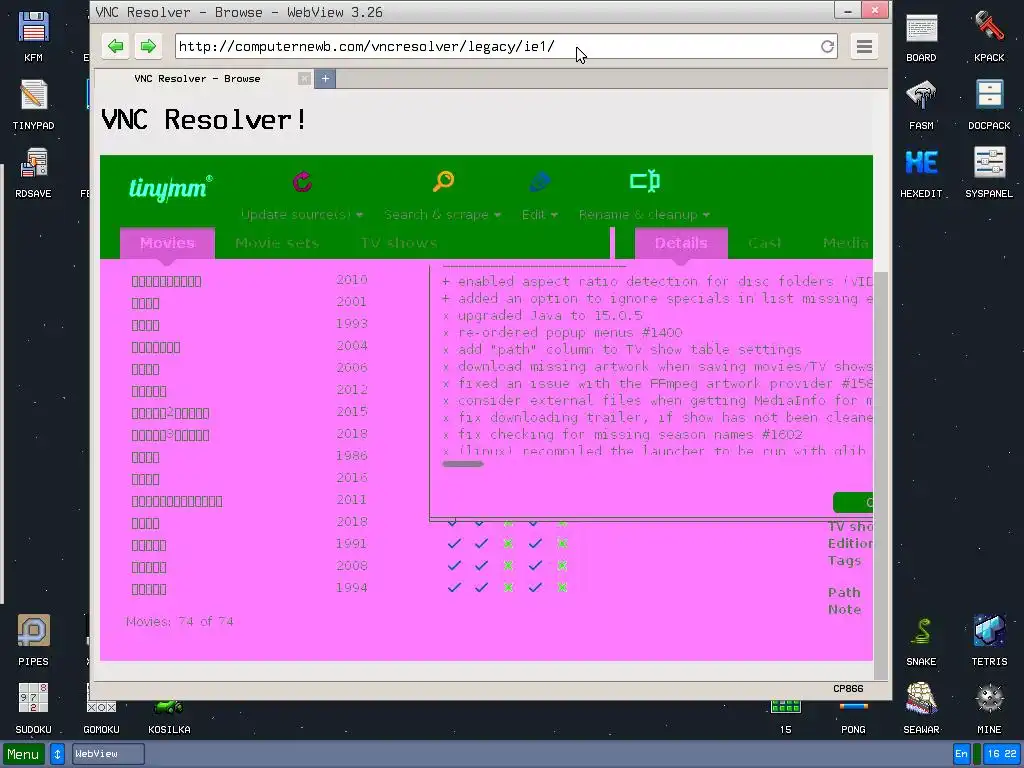
Task: Switch to the Cast tab
Action: click(765, 243)
